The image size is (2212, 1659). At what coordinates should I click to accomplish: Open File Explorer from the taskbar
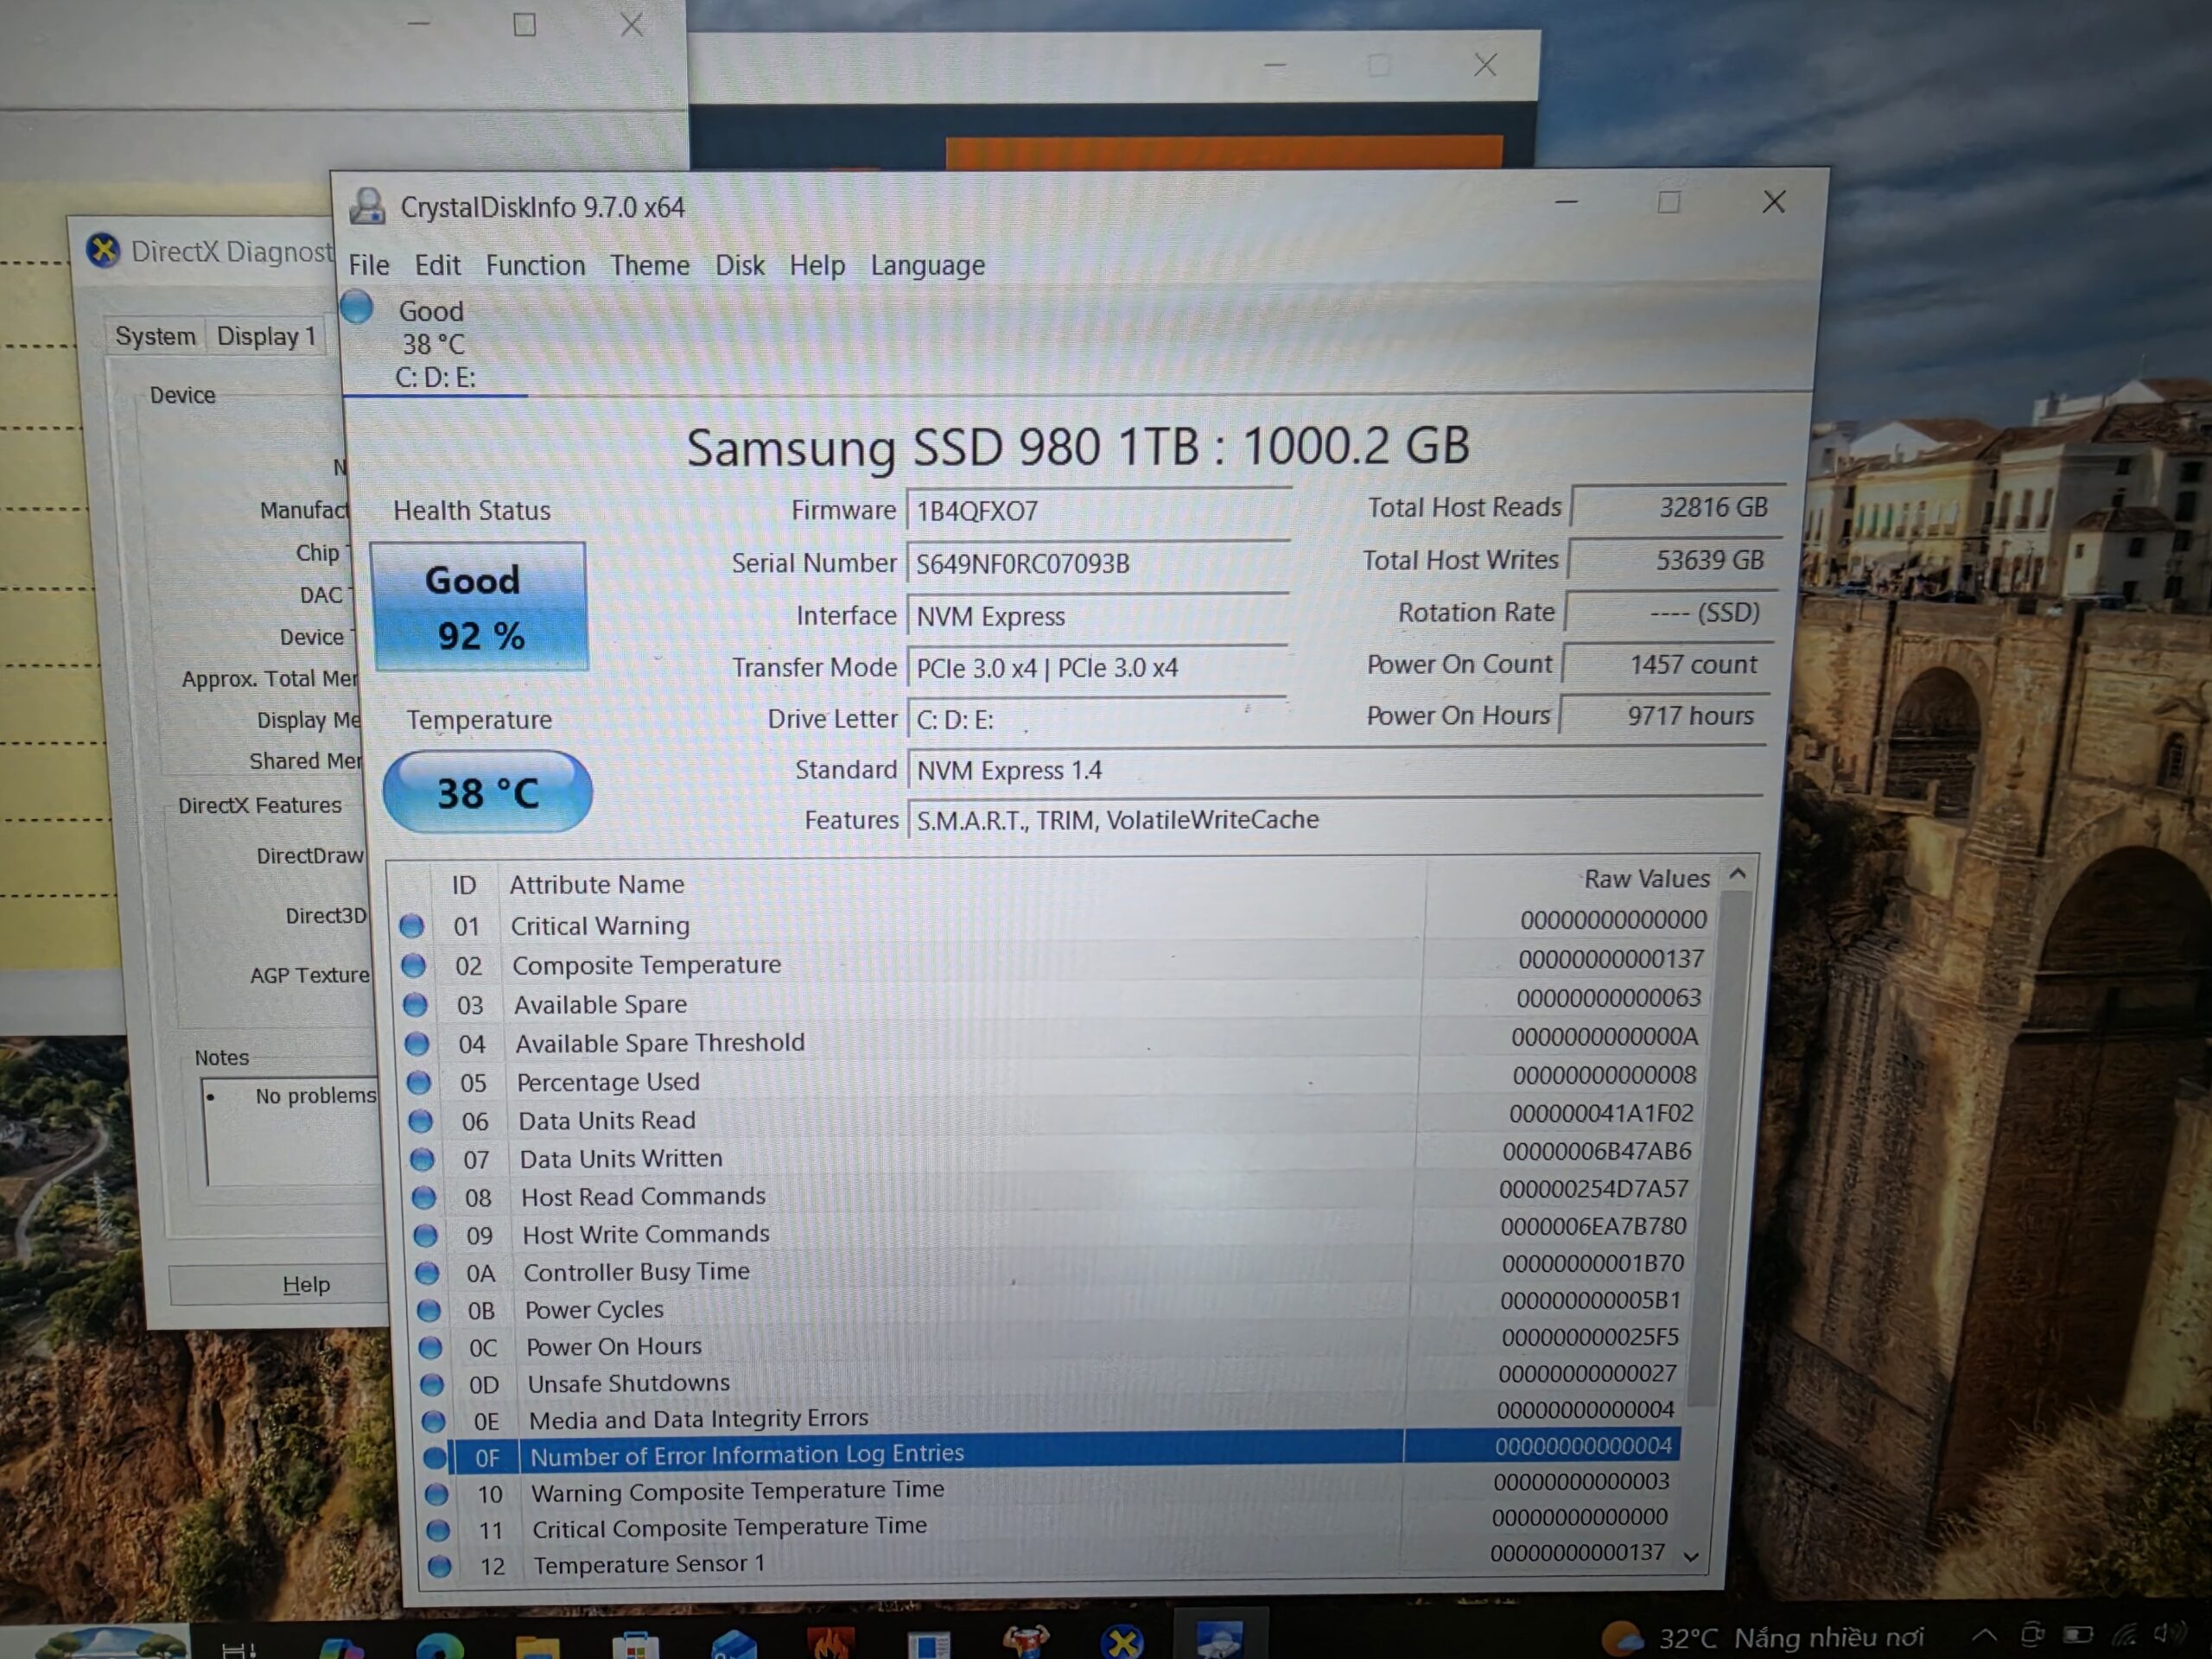(537, 1645)
